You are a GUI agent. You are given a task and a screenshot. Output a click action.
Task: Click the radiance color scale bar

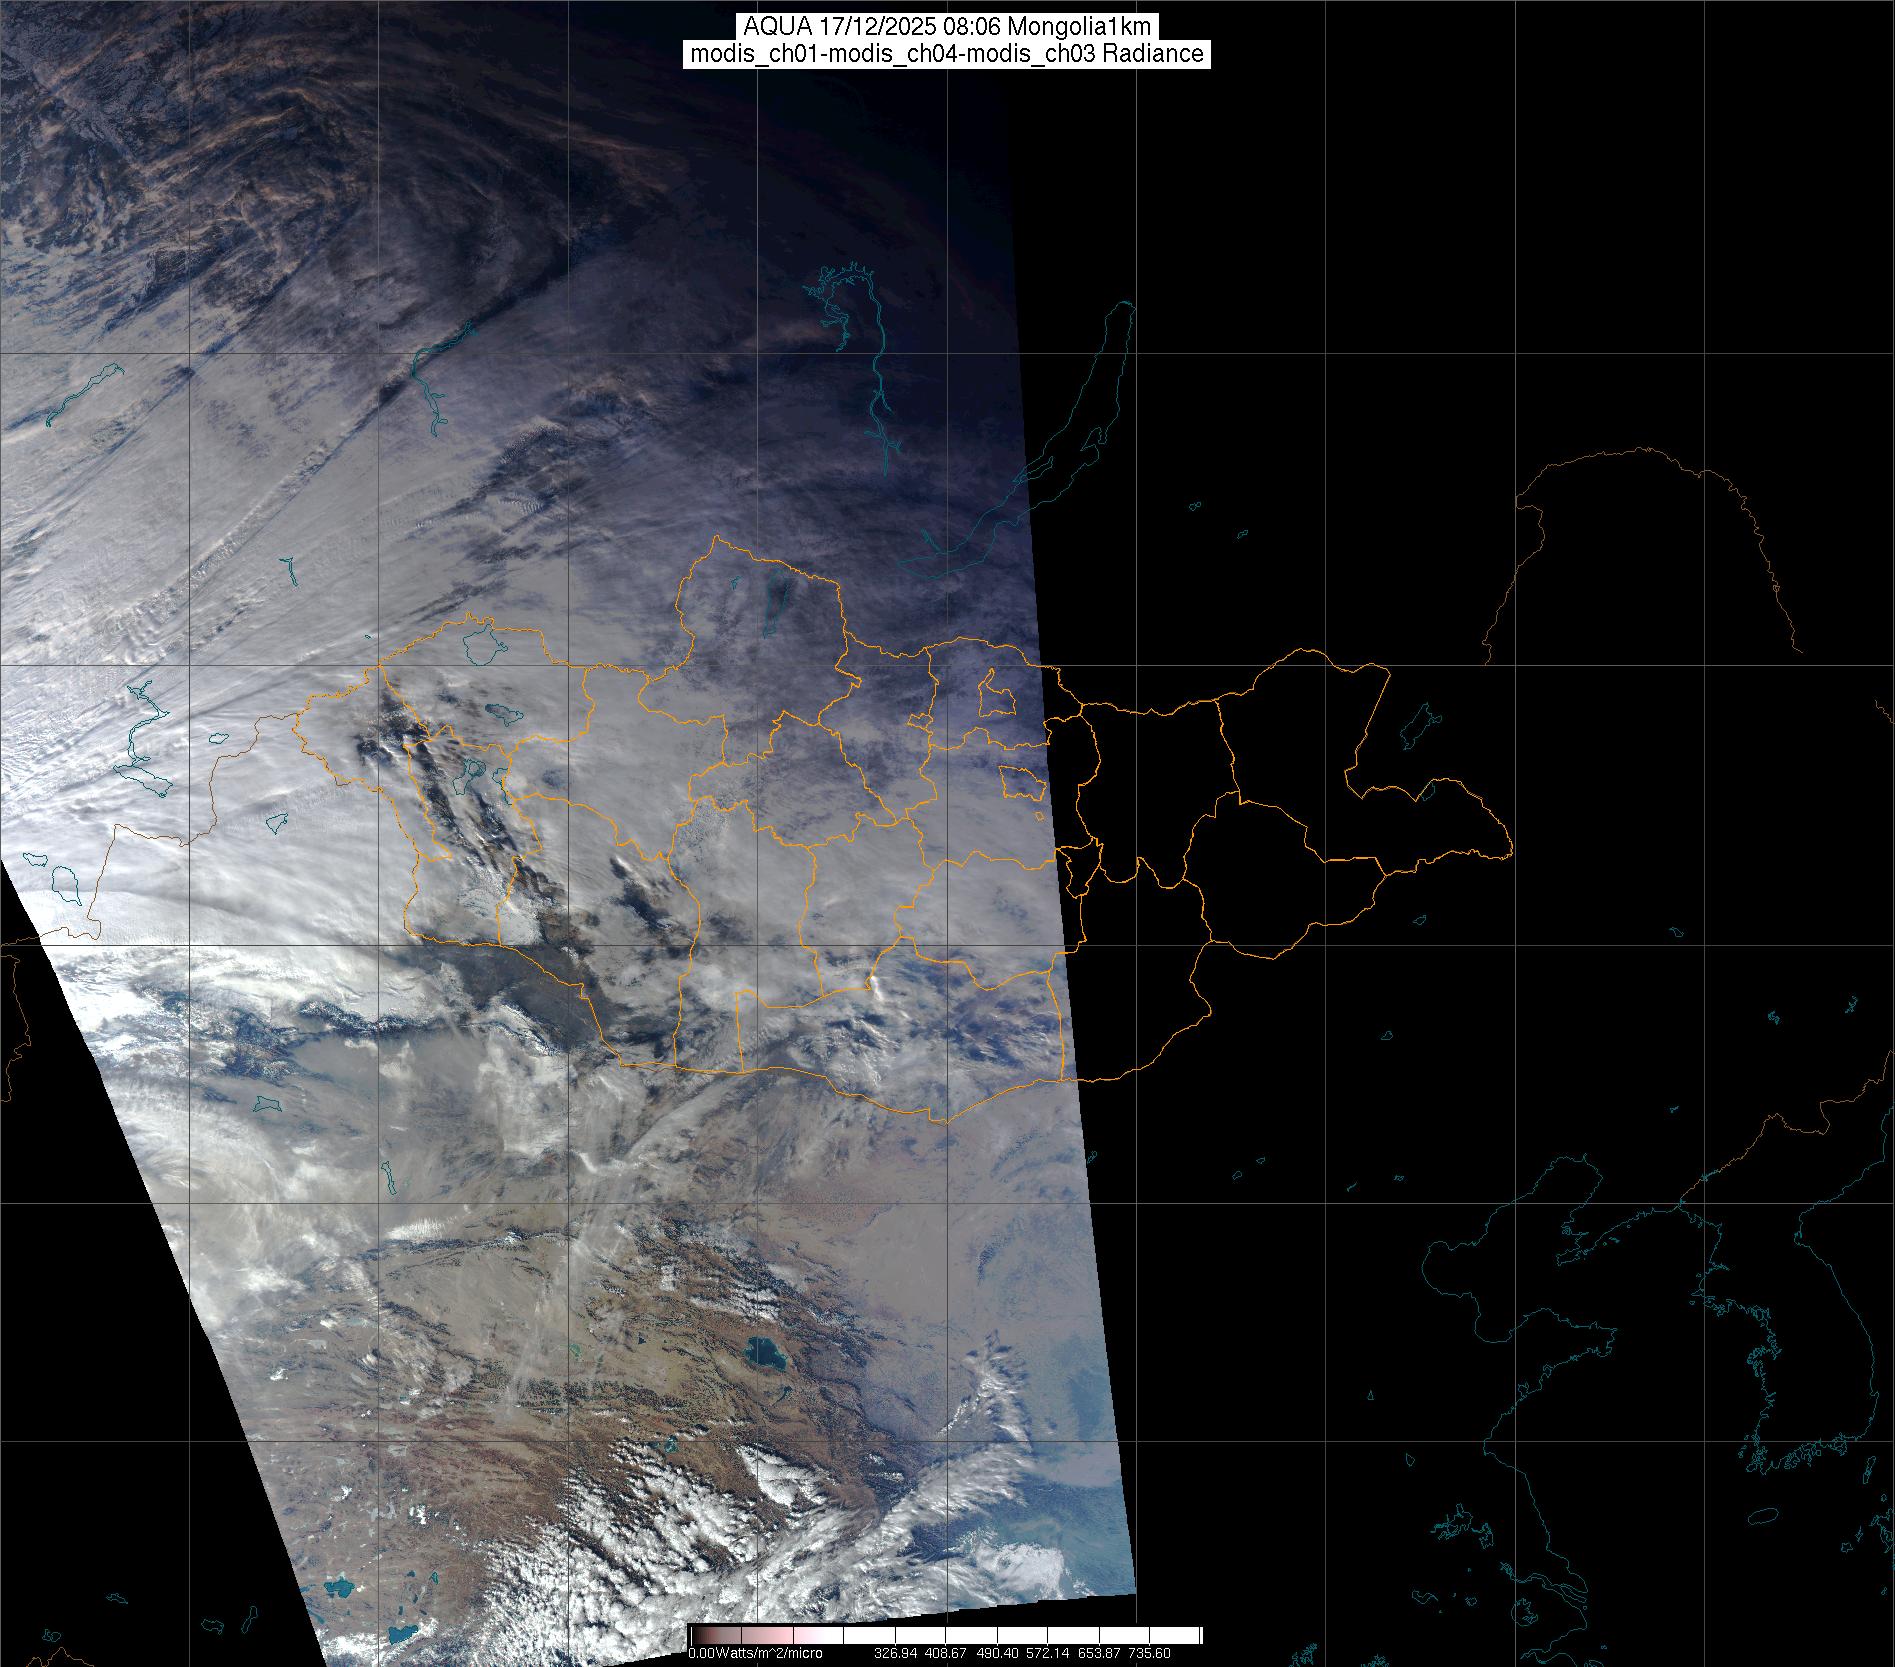click(x=945, y=1634)
